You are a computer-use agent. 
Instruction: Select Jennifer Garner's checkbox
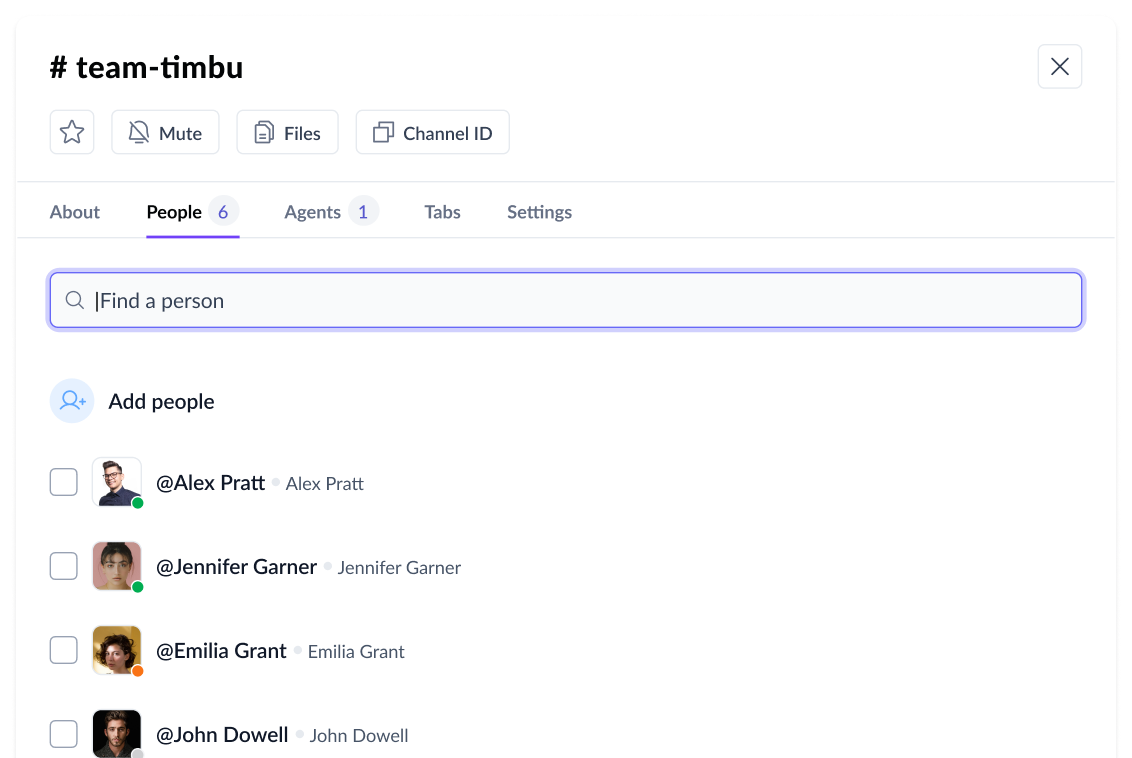pyautogui.click(x=64, y=567)
